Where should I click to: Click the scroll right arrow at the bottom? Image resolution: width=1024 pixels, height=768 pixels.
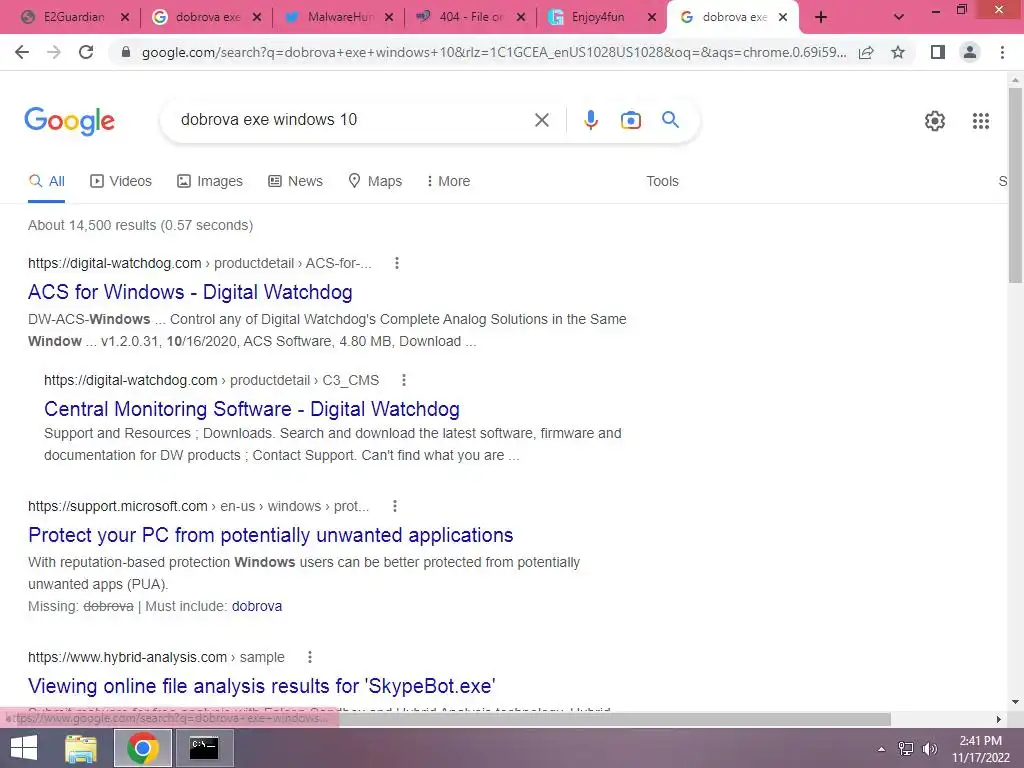point(998,719)
